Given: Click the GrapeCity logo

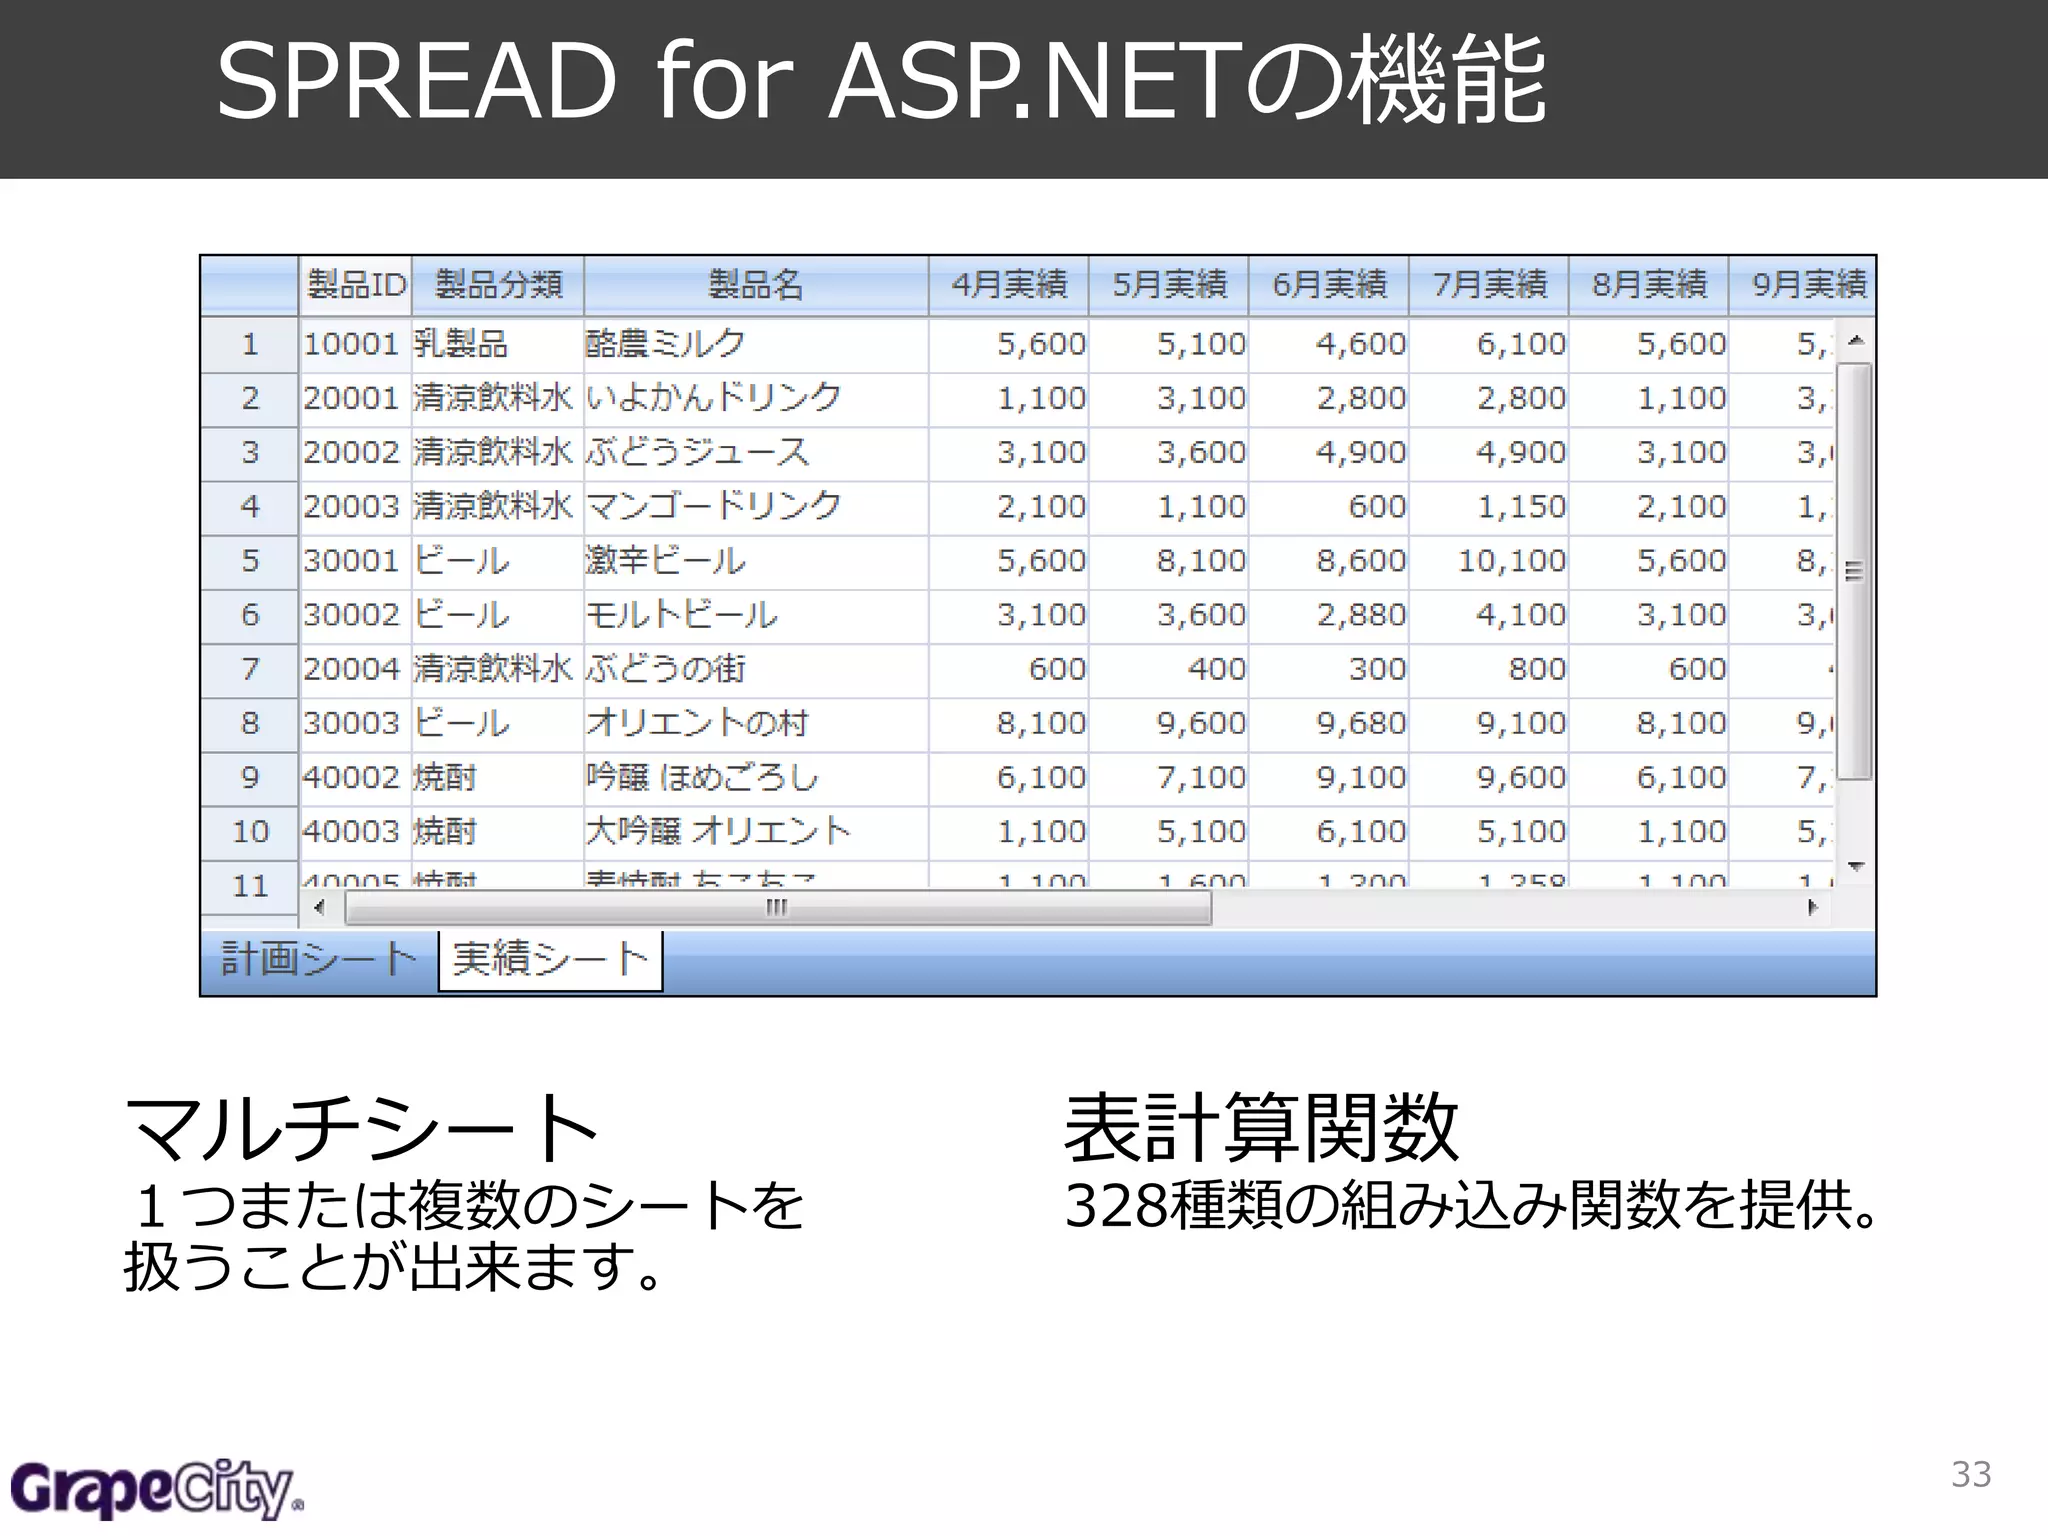Looking at the screenshot, I should (157, 1490).
